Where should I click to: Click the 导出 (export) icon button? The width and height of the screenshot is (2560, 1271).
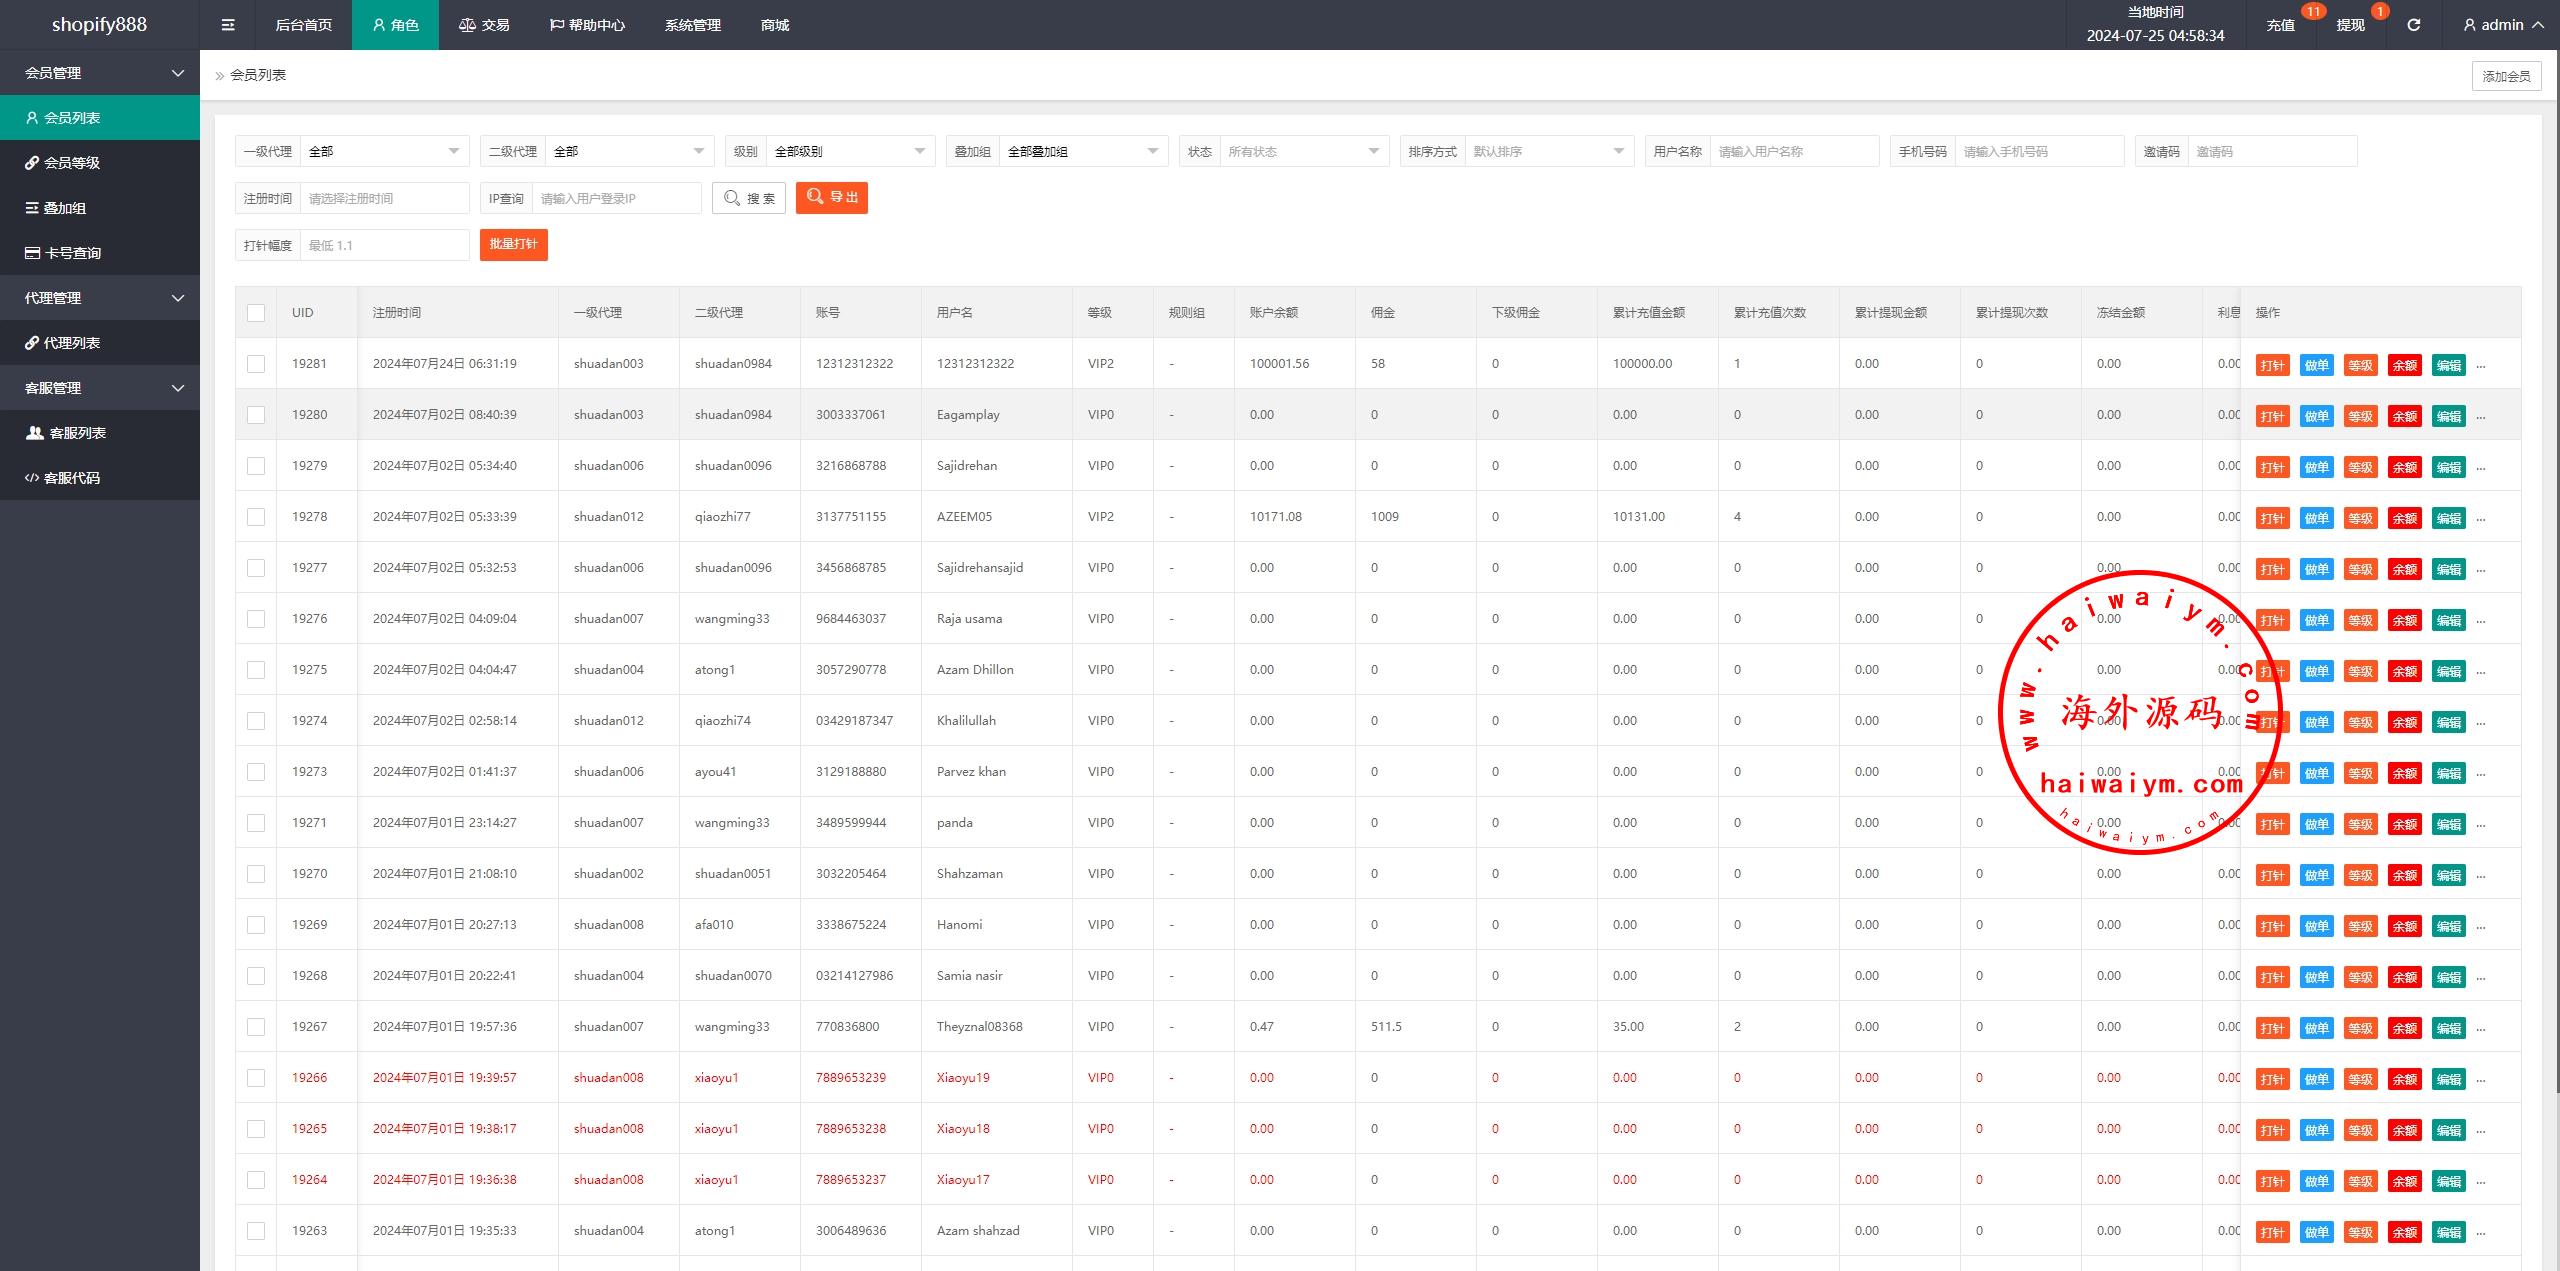tap(833, 198)
